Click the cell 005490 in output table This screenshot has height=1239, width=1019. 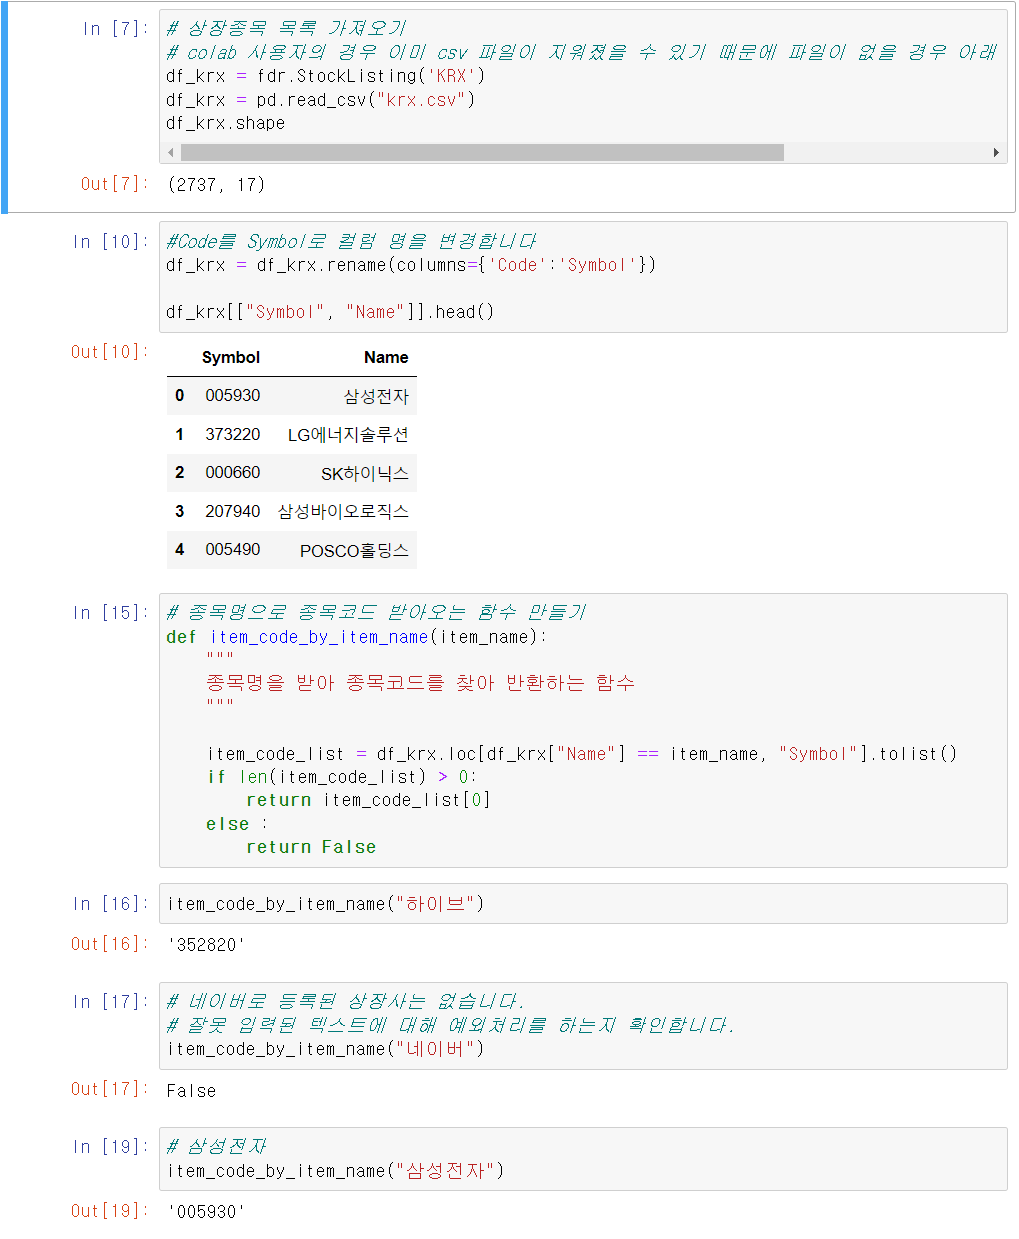click(x=233, y=550)
